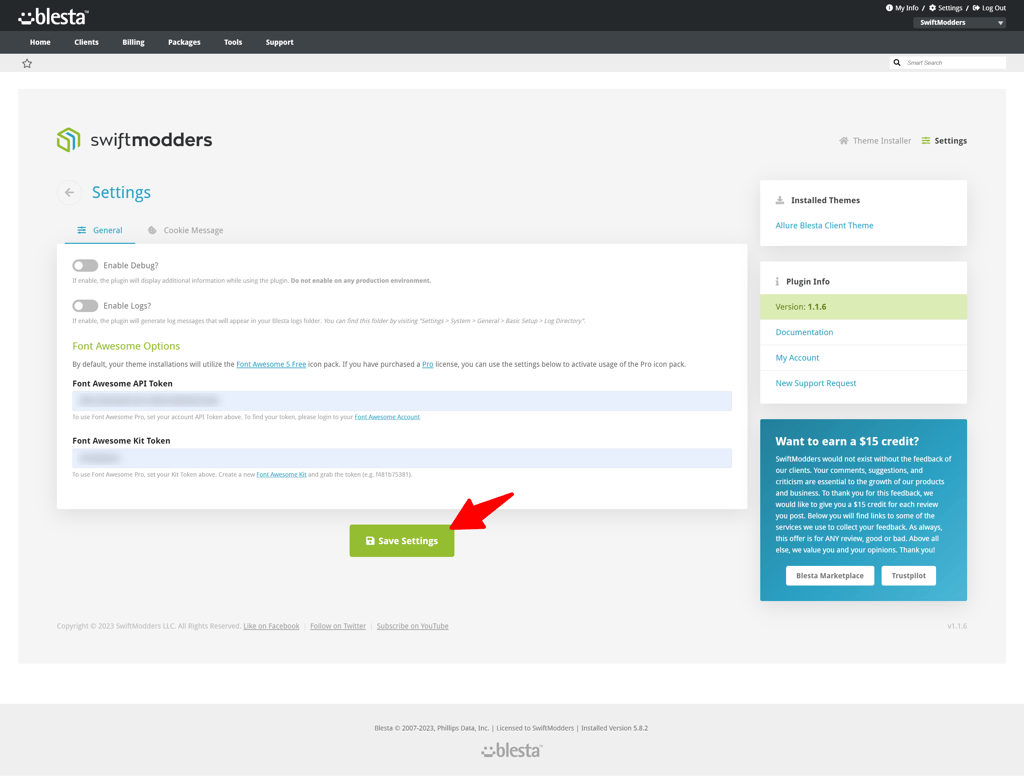This screenshot has height=776, width=1024.
Task: Open the Font Awesome 5 Free link
Action: (271, 364)
